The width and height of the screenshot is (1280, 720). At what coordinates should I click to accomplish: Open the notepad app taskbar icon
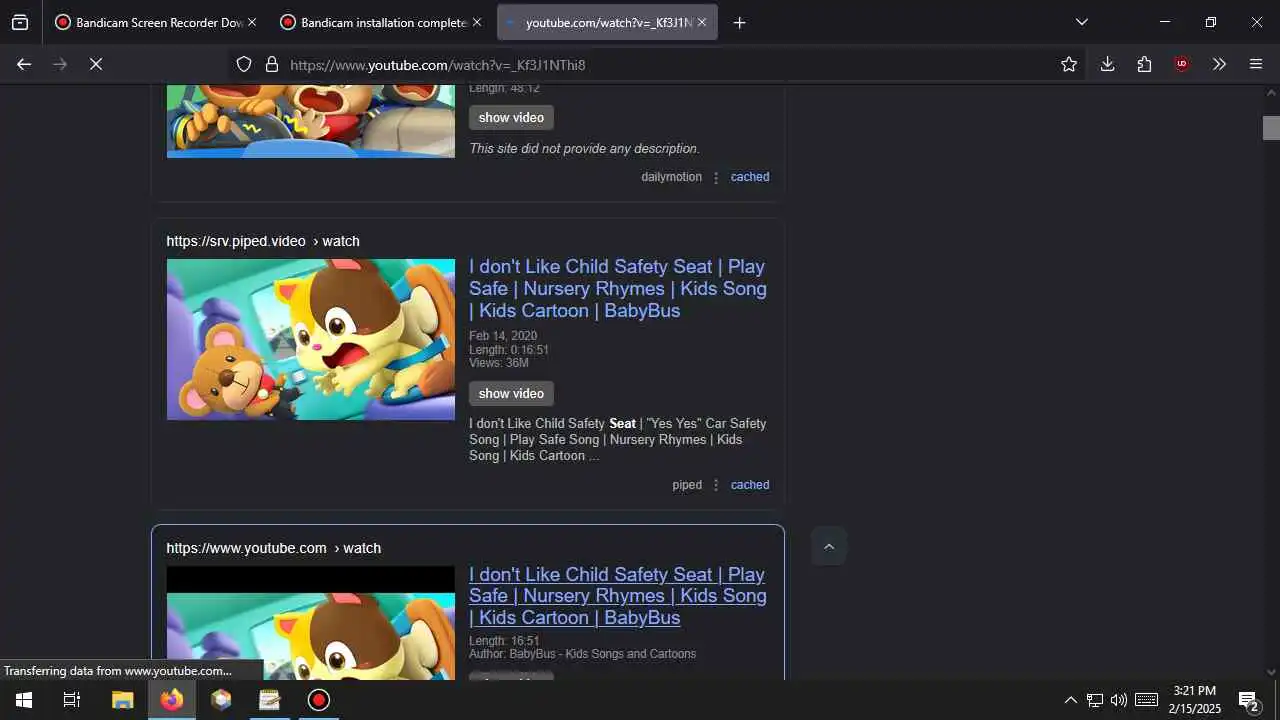pos(270,700)
